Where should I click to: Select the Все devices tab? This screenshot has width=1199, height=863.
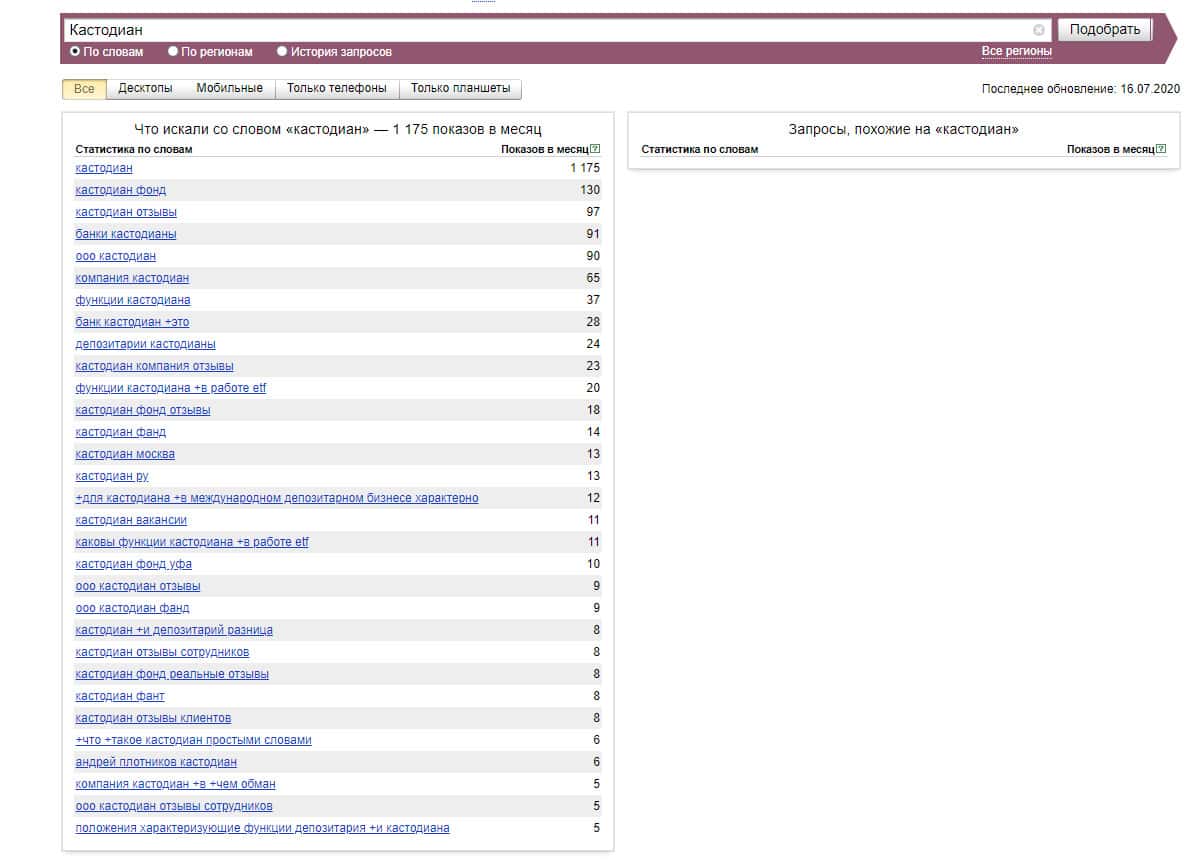84,89
